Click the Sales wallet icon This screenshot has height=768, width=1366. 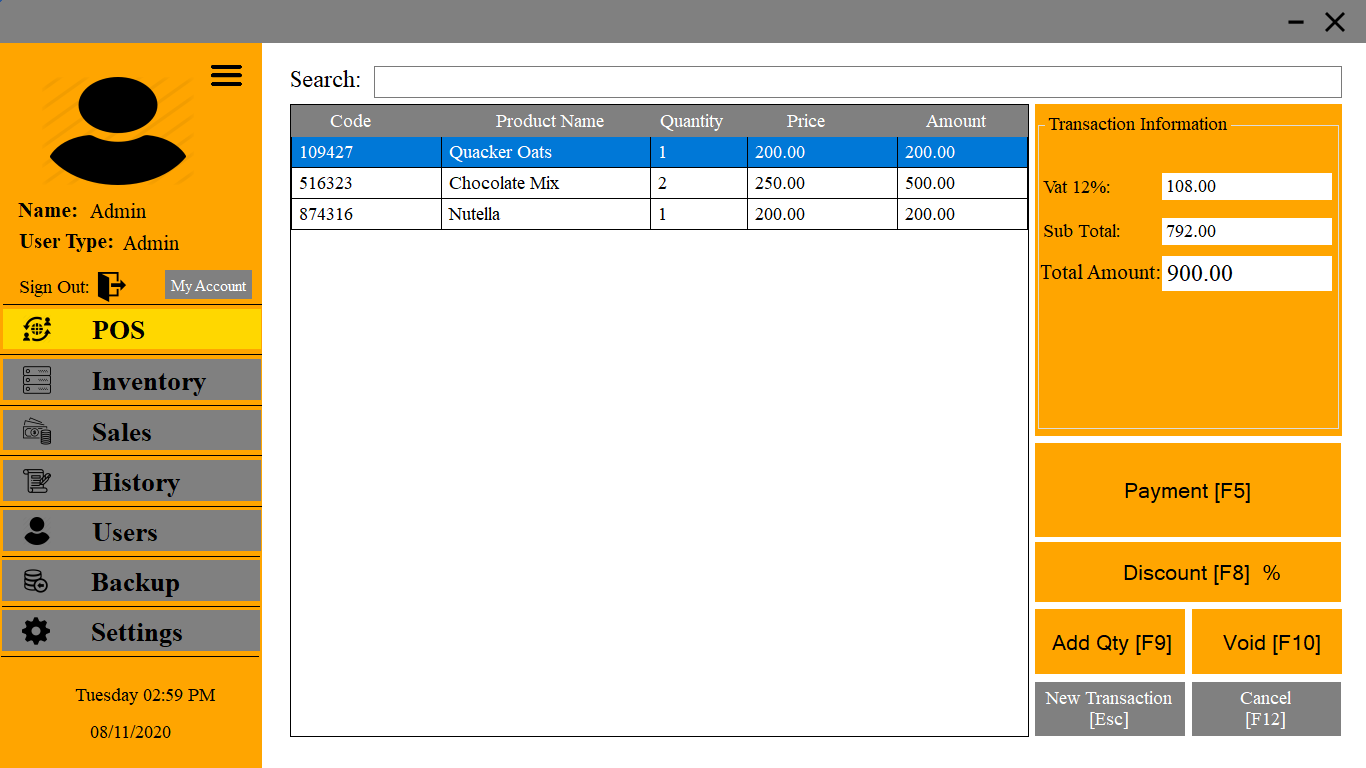pos(38,431)
